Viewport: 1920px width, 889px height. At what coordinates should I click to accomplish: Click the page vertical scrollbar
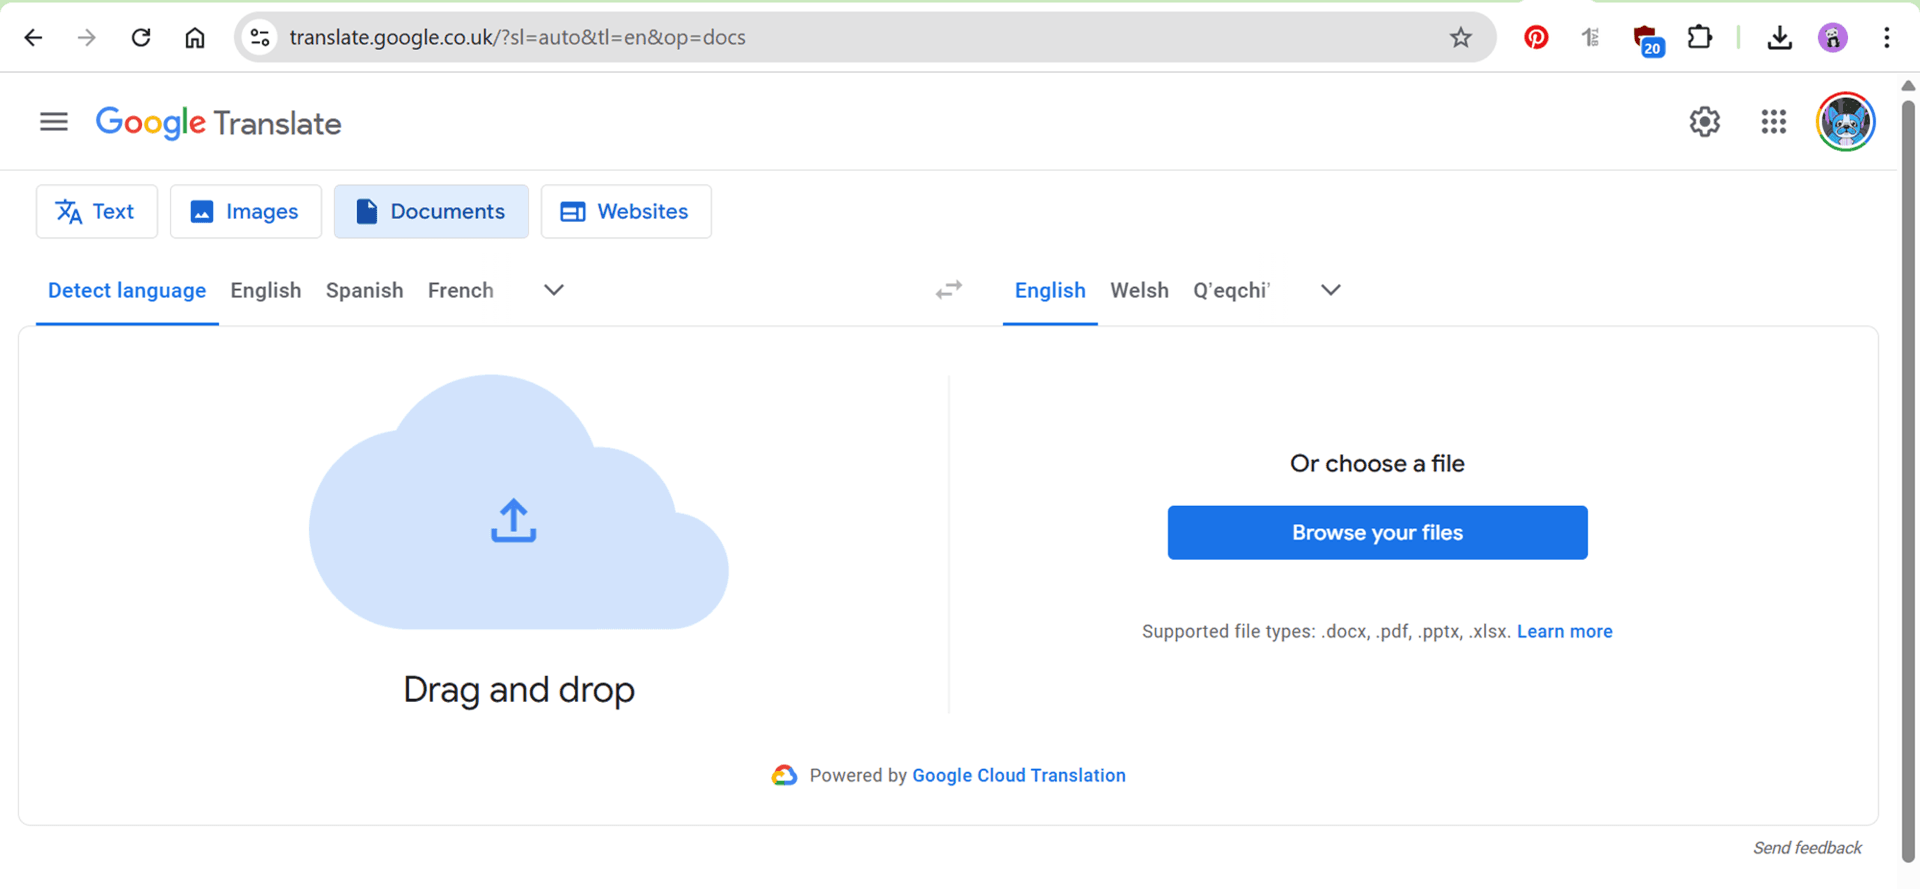coord(1908,480)
